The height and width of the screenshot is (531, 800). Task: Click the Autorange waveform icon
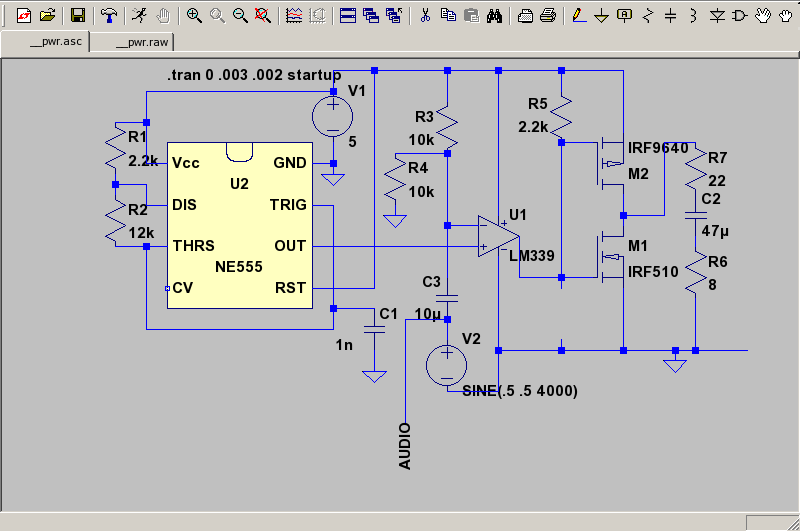click(x=294, y=16)
